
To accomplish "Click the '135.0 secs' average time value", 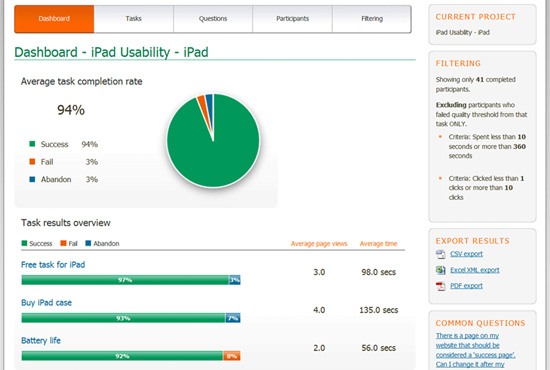I will [379, 310].
